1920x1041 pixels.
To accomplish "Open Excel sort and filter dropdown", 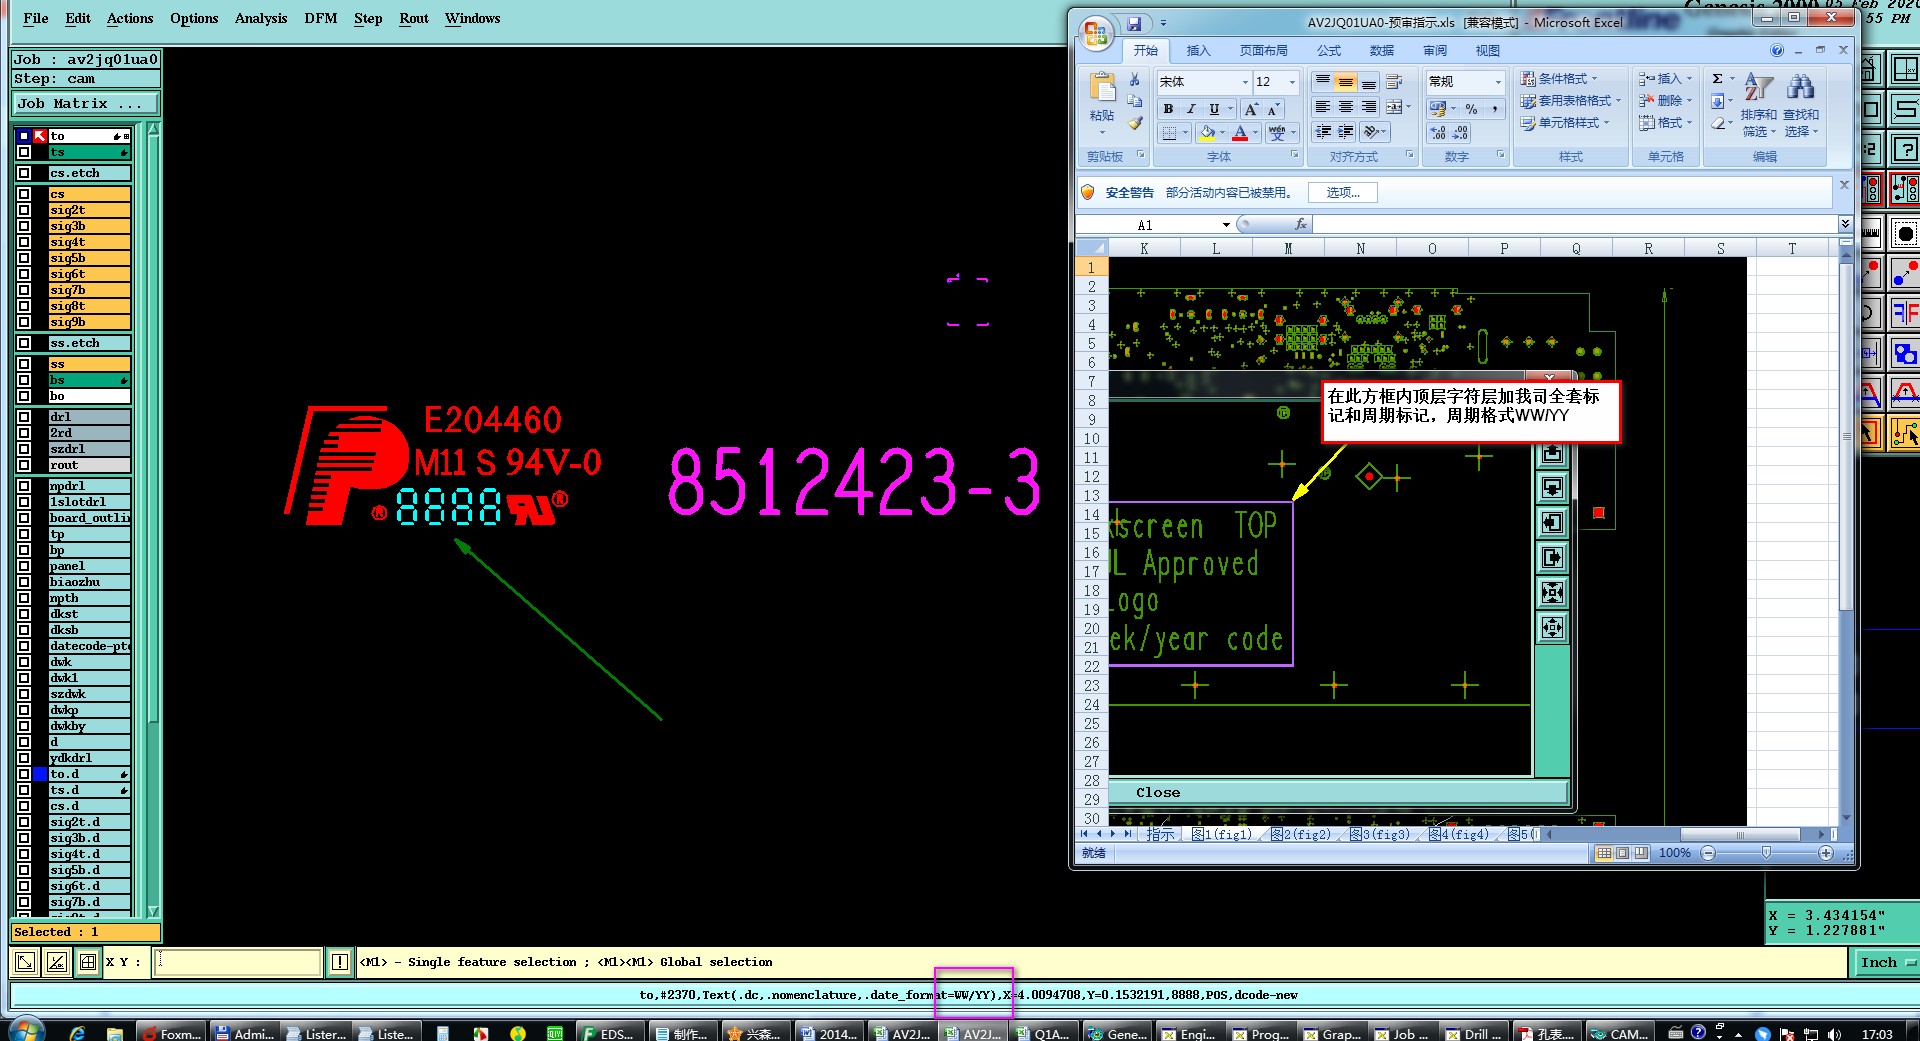I will tap(1758, 104).
